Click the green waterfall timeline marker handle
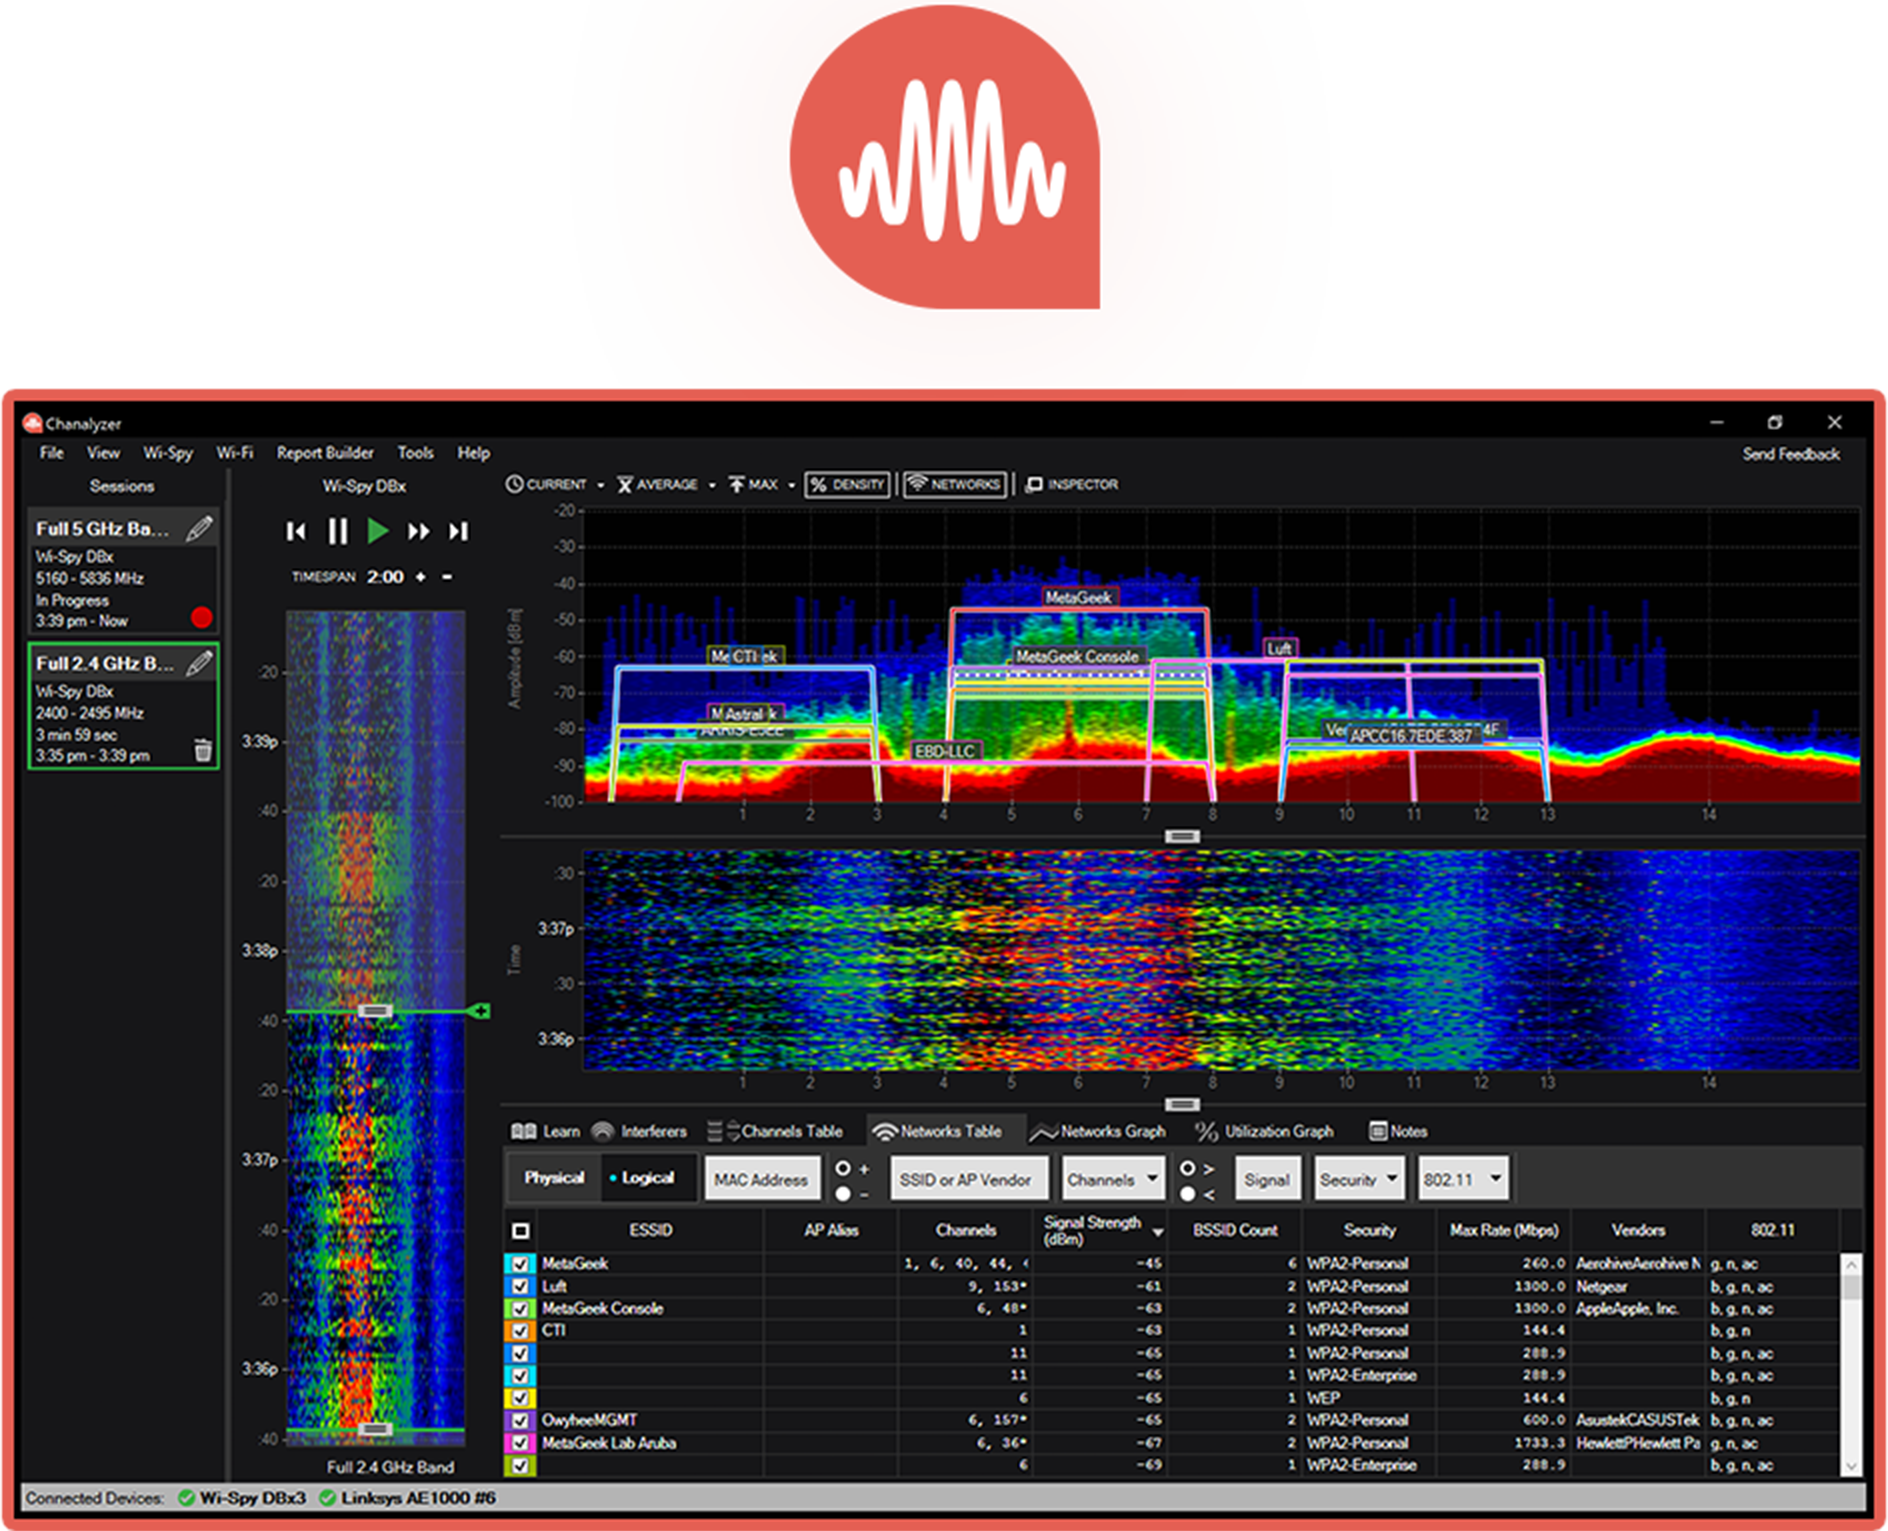 tap(480, 1011)
